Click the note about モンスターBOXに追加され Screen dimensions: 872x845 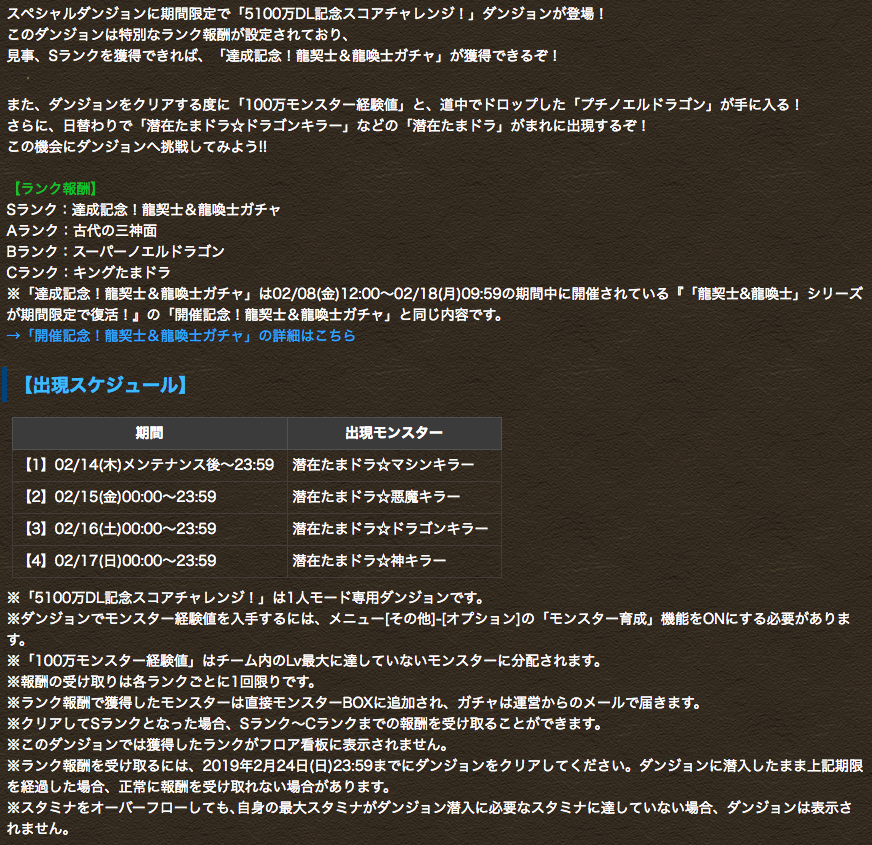coord(354,703)
